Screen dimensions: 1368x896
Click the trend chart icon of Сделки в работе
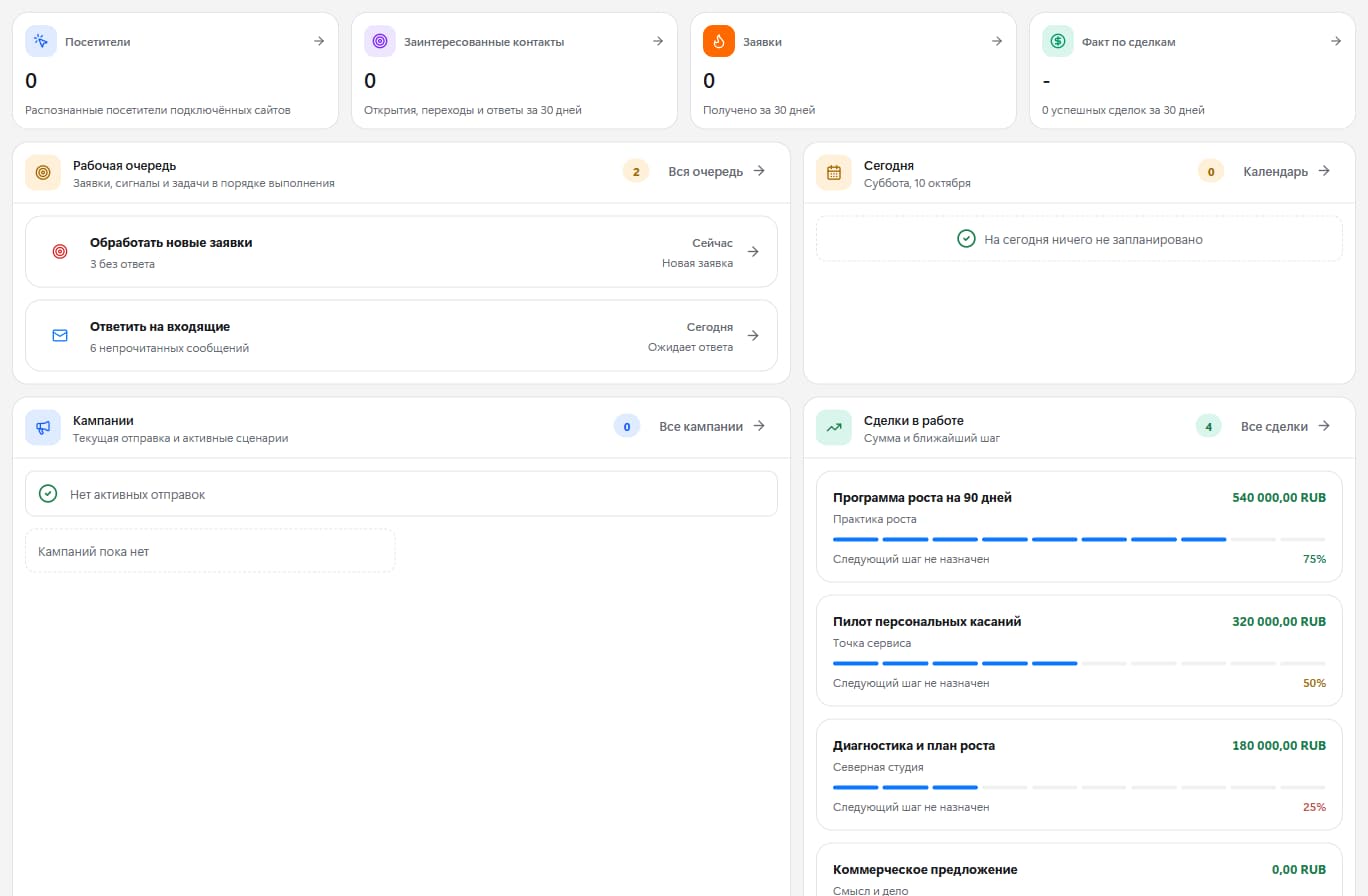834,427
